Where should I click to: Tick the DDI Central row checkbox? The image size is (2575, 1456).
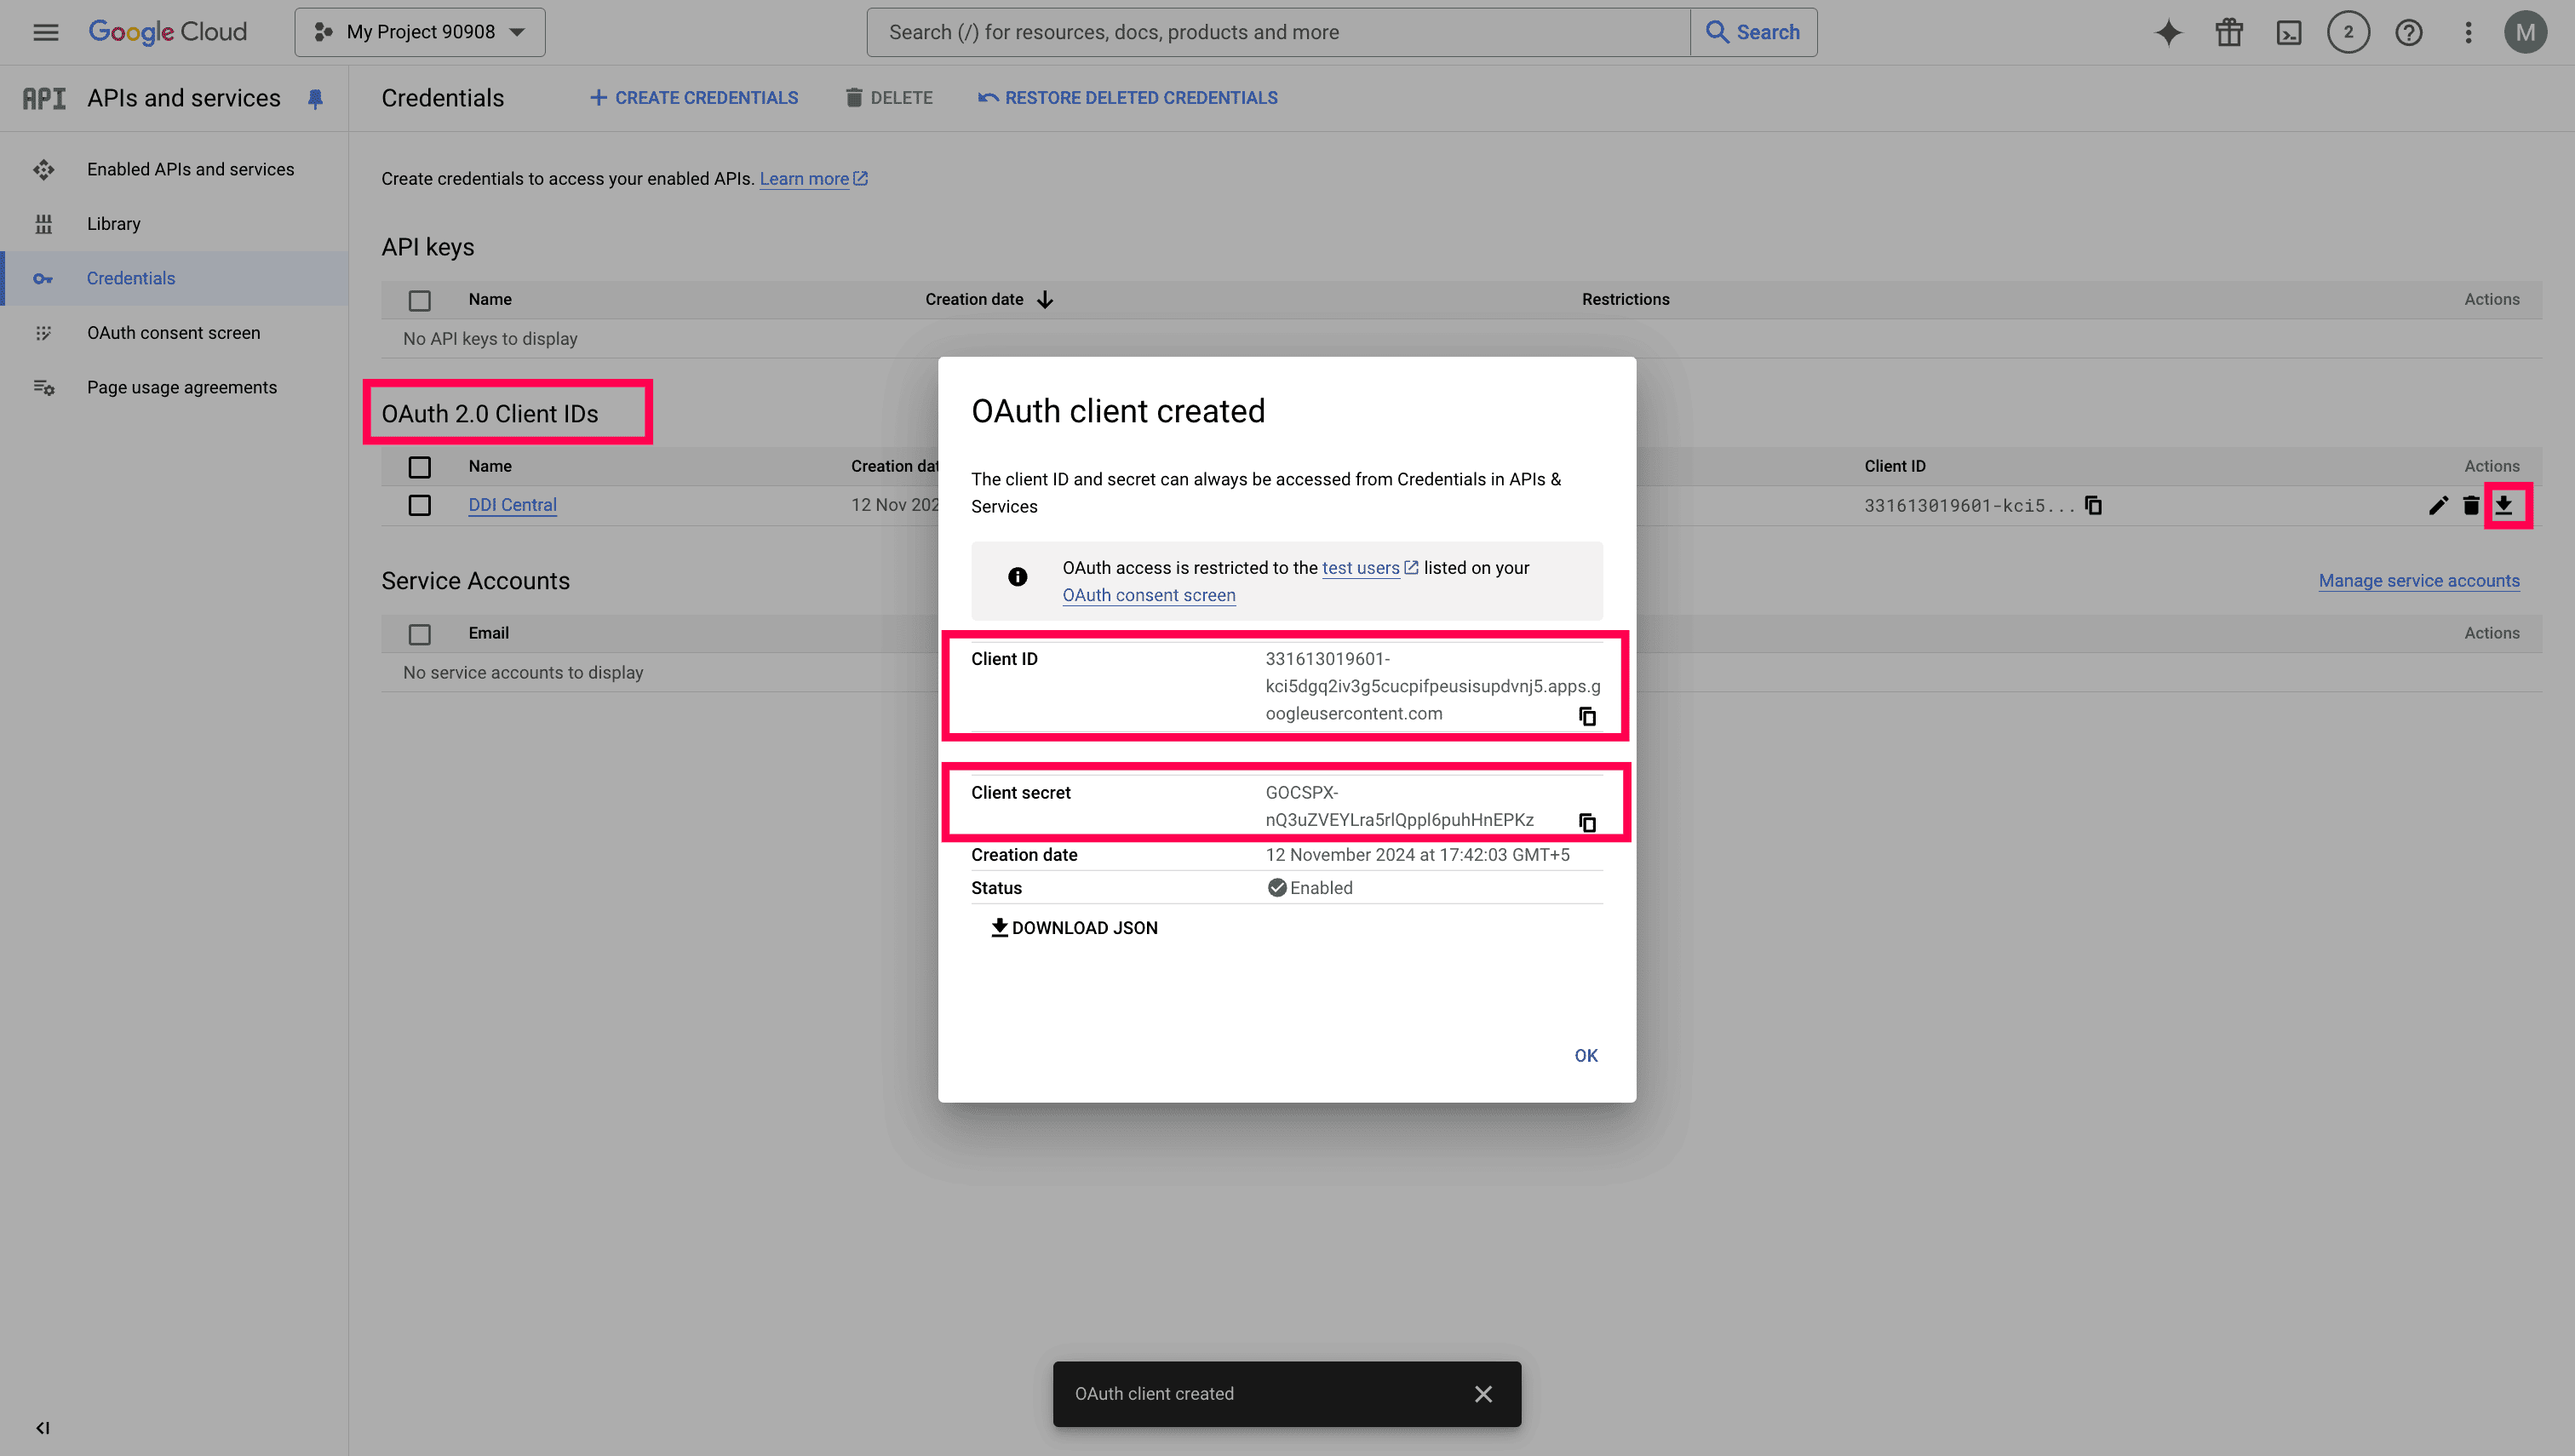[420, 505]
